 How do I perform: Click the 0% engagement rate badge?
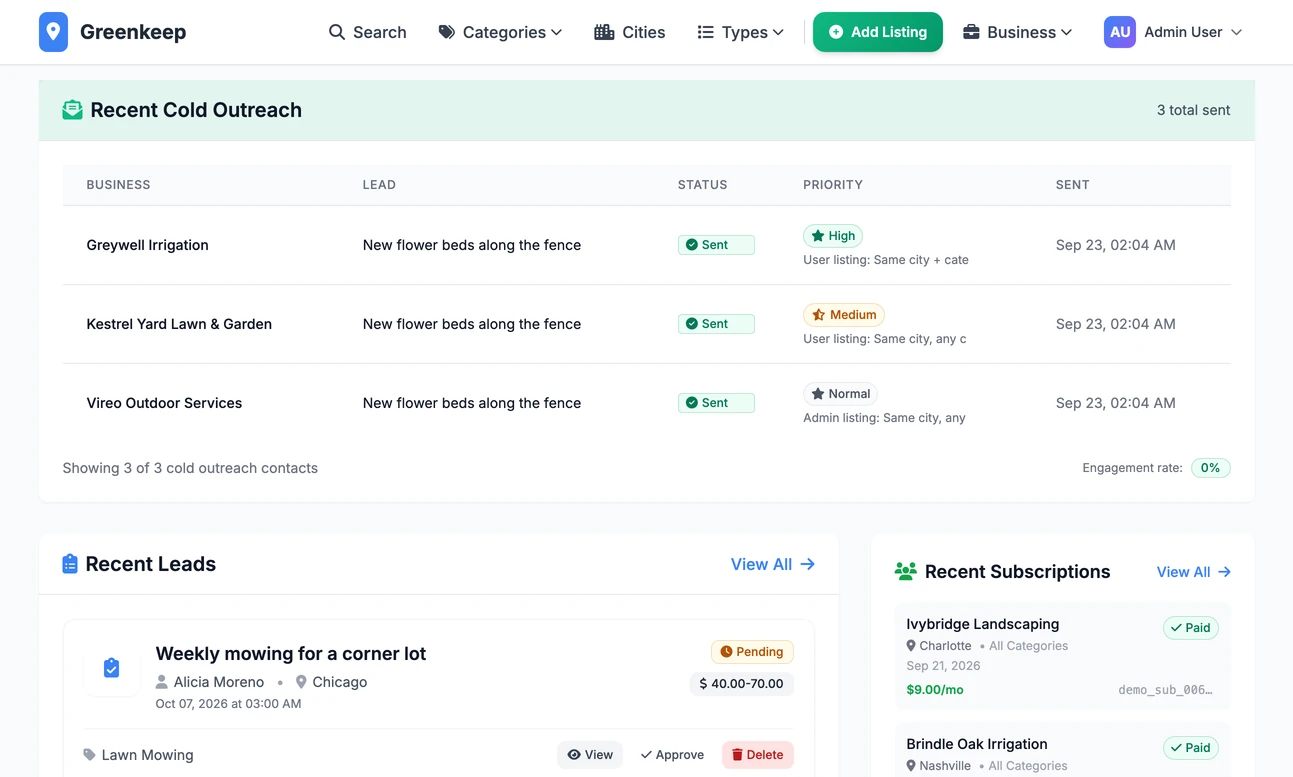click(1210, 468)
